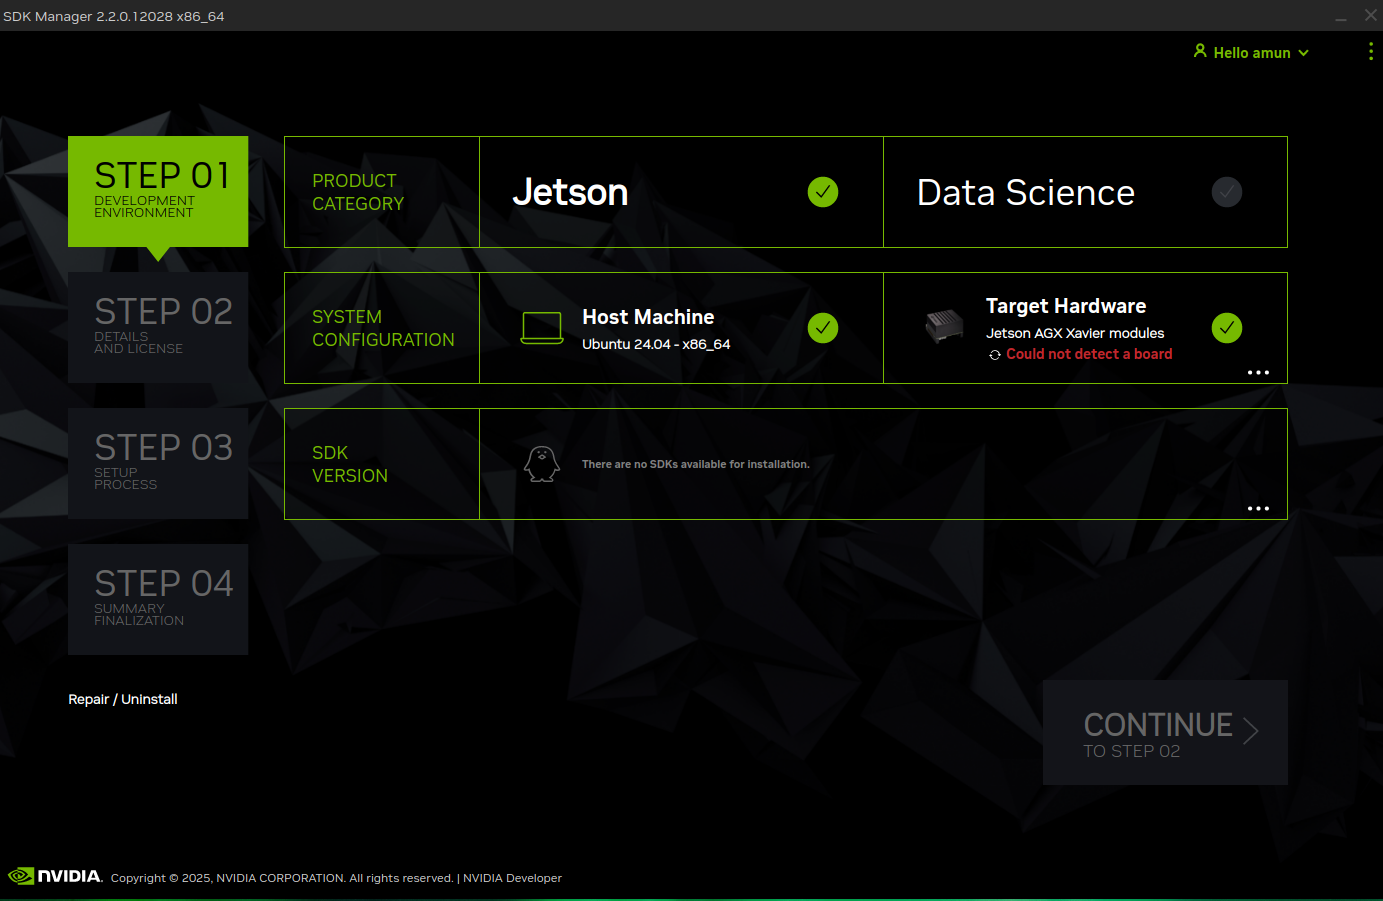Open Step 02 Details and License
Image resolution: width=1383 pixels, height=901 pixels.
pyautogui.click(x=158, y=327)
